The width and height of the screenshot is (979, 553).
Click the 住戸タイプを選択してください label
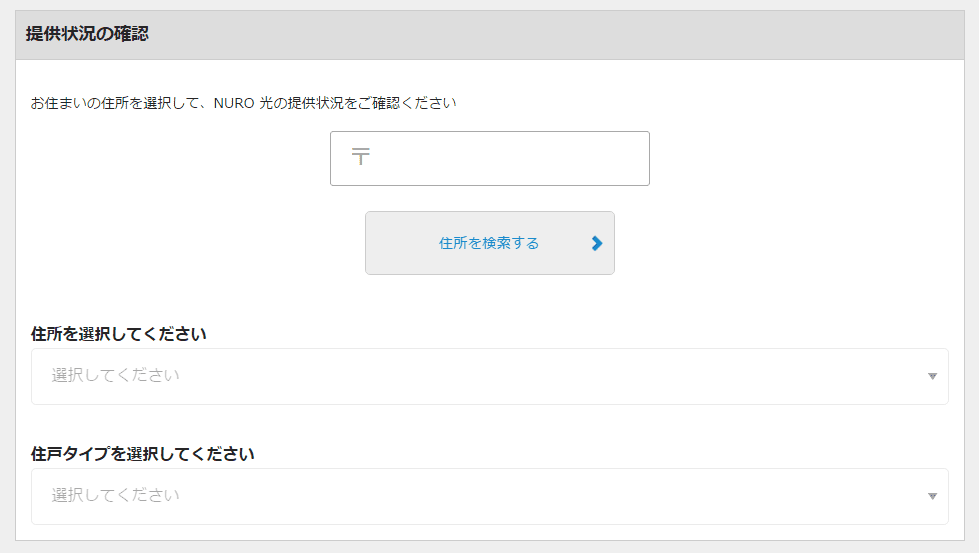[x=142, y=454]
